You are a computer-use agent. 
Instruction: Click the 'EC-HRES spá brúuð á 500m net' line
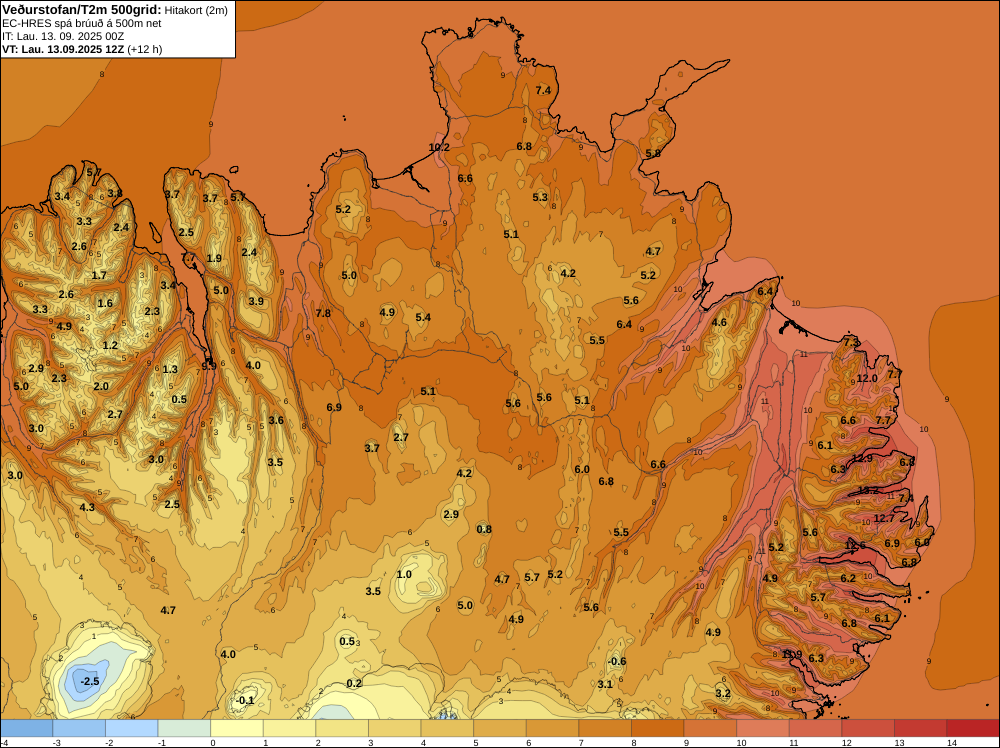82,24
